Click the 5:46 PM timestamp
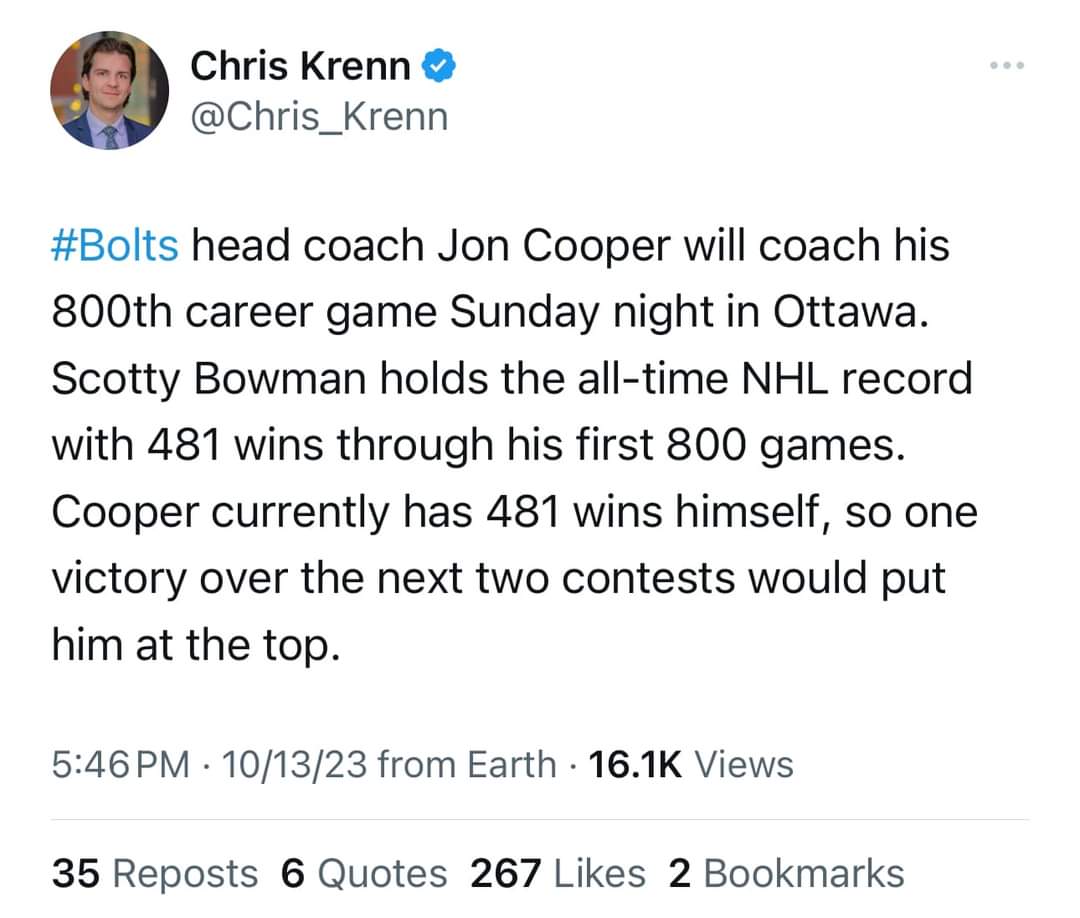 click(x=121, y=765)
